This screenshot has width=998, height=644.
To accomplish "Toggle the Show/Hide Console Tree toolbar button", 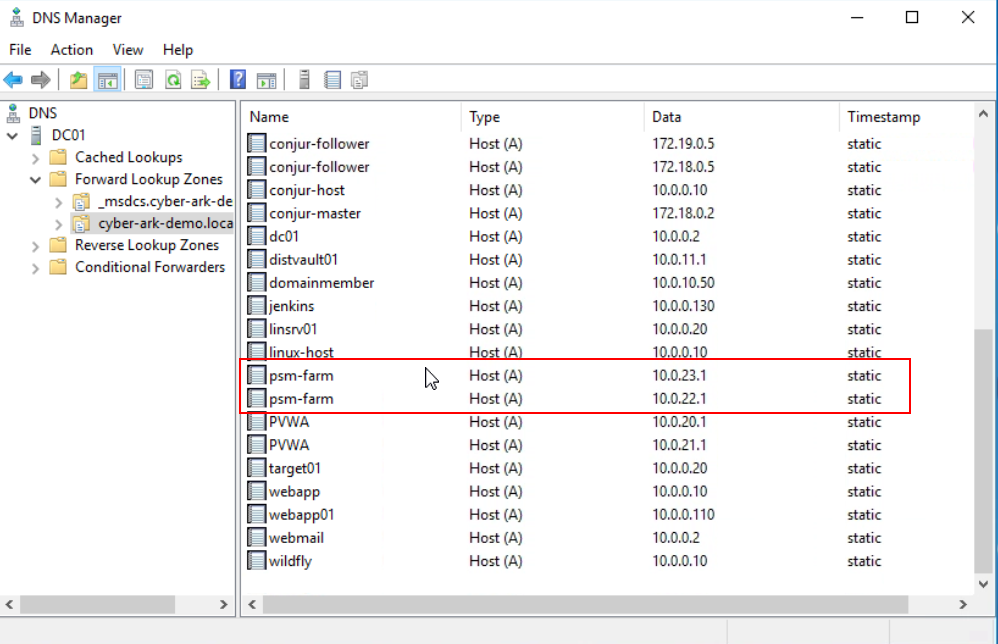I will pyautogui.click(x=108, y=80).
